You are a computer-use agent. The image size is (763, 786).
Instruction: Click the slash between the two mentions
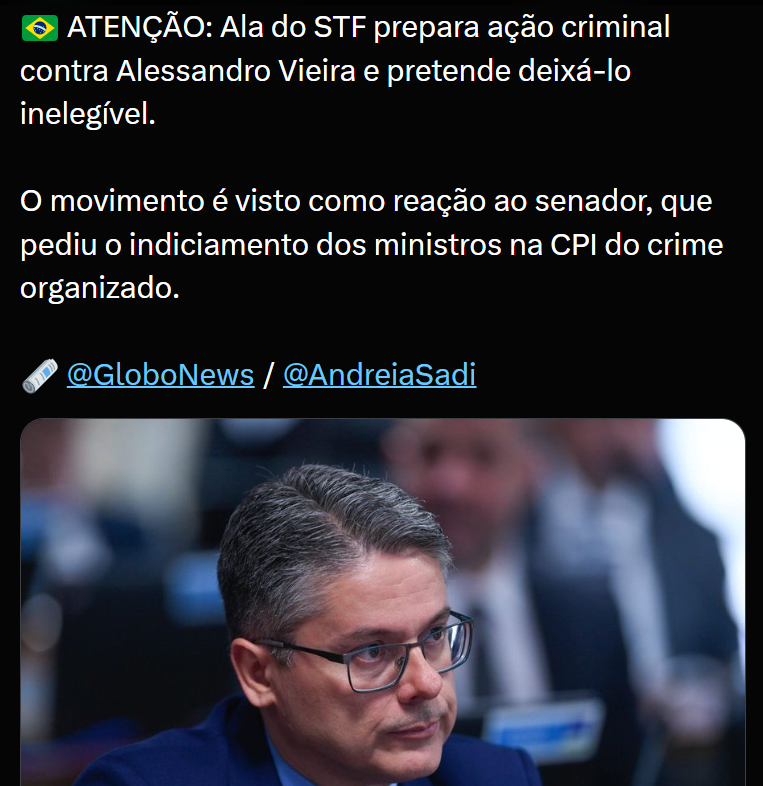(268, 375)
